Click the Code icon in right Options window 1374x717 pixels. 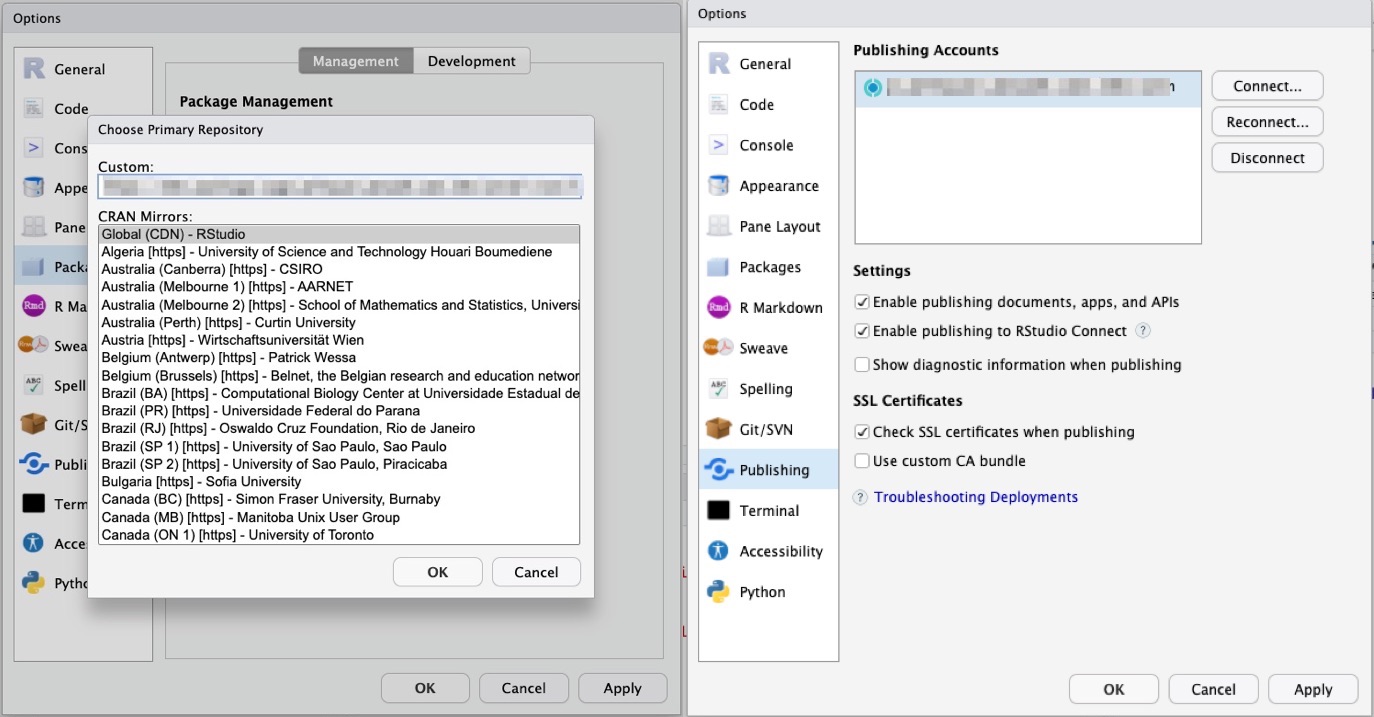coord(719,104)
